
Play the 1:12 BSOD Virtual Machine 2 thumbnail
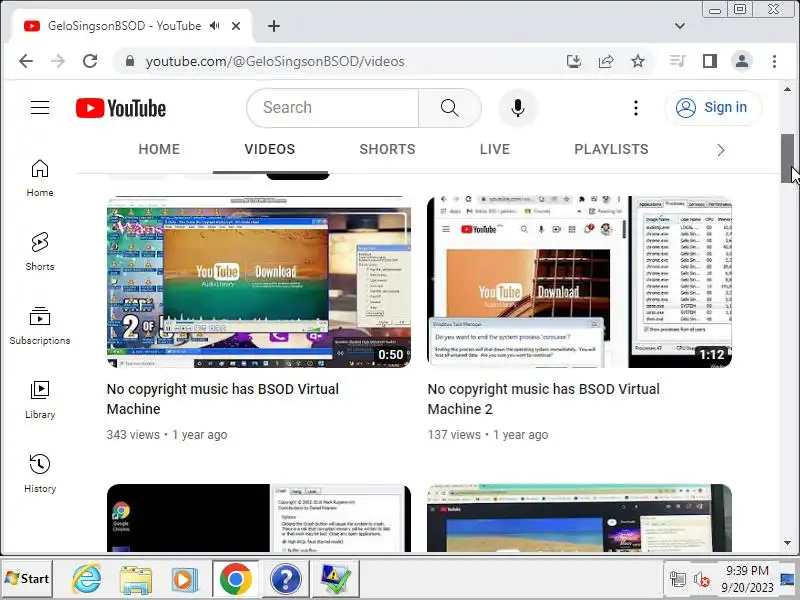[x=579, y=282]
